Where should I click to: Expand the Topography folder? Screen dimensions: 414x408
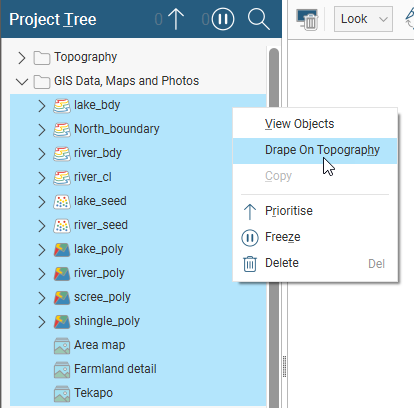tap(22, 58)
